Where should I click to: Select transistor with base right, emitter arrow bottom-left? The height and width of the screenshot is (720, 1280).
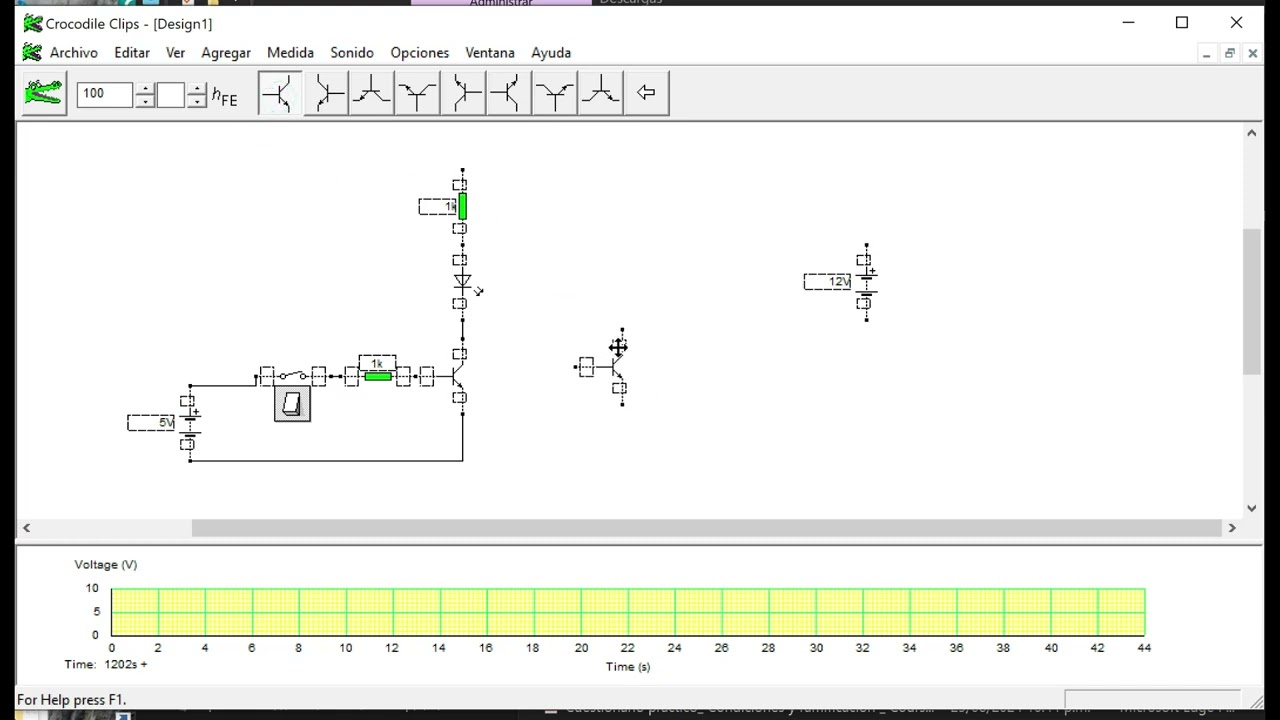click(326, 93)
